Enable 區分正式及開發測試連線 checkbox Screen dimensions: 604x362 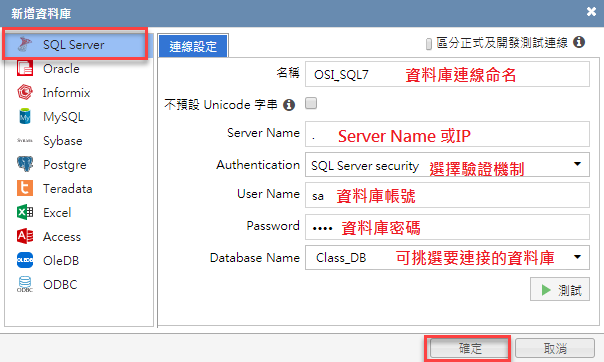429,44
